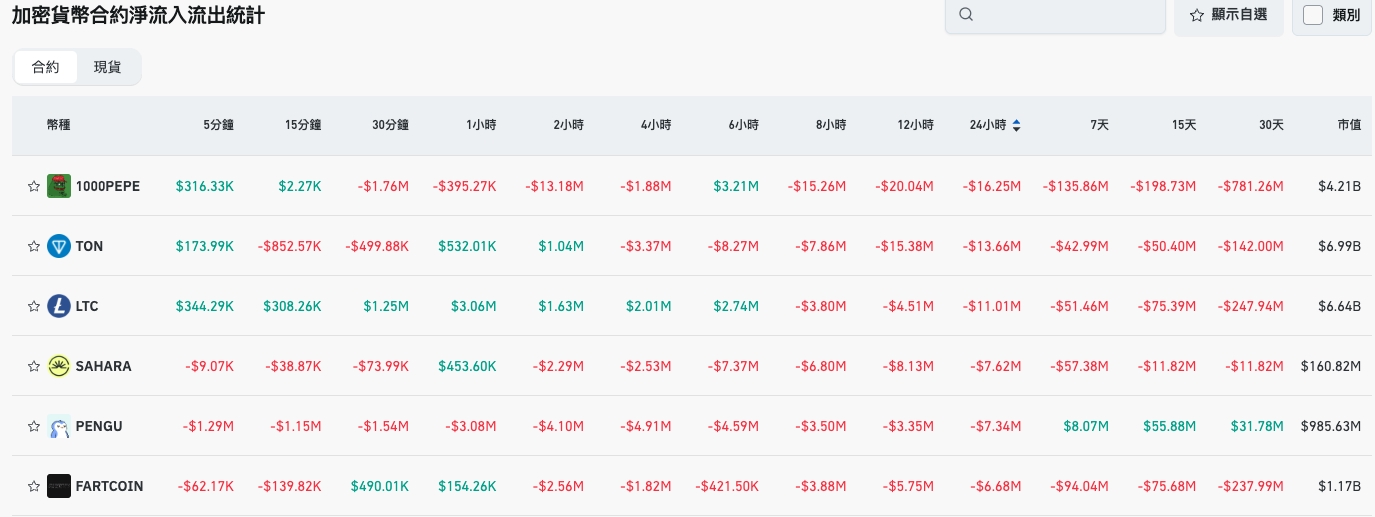Add SAHARA to favorites via star
This screenshot has height=517, width=1375.
(x=34, y=366)
